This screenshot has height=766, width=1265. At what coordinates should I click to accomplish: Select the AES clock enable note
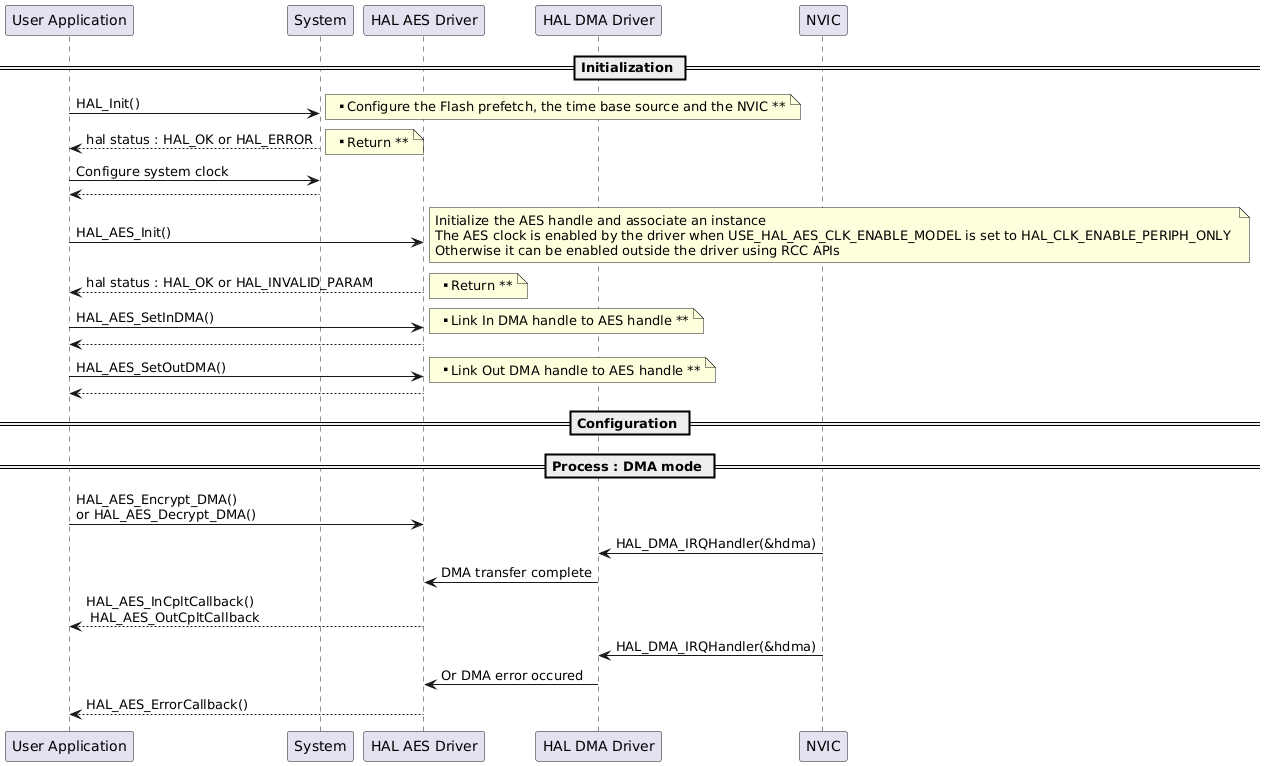coord(840,235)
